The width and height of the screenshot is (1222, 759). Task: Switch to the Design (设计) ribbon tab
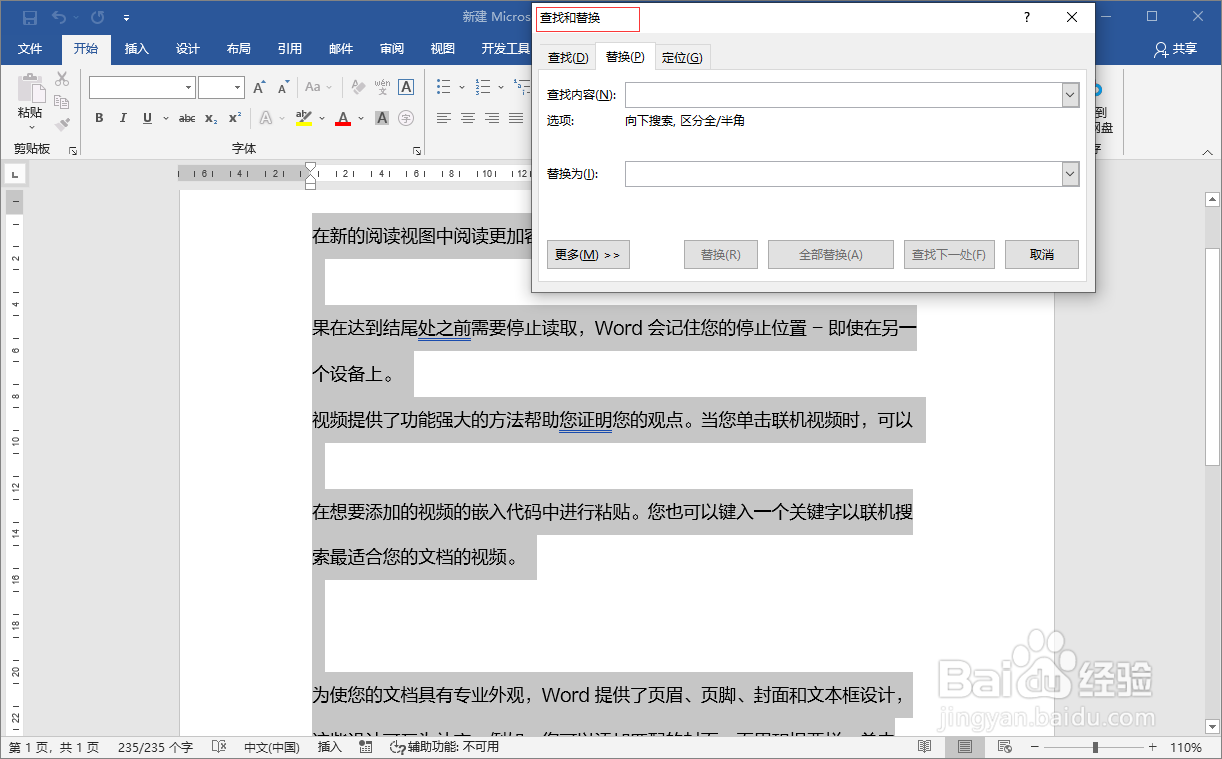[188, 49]
